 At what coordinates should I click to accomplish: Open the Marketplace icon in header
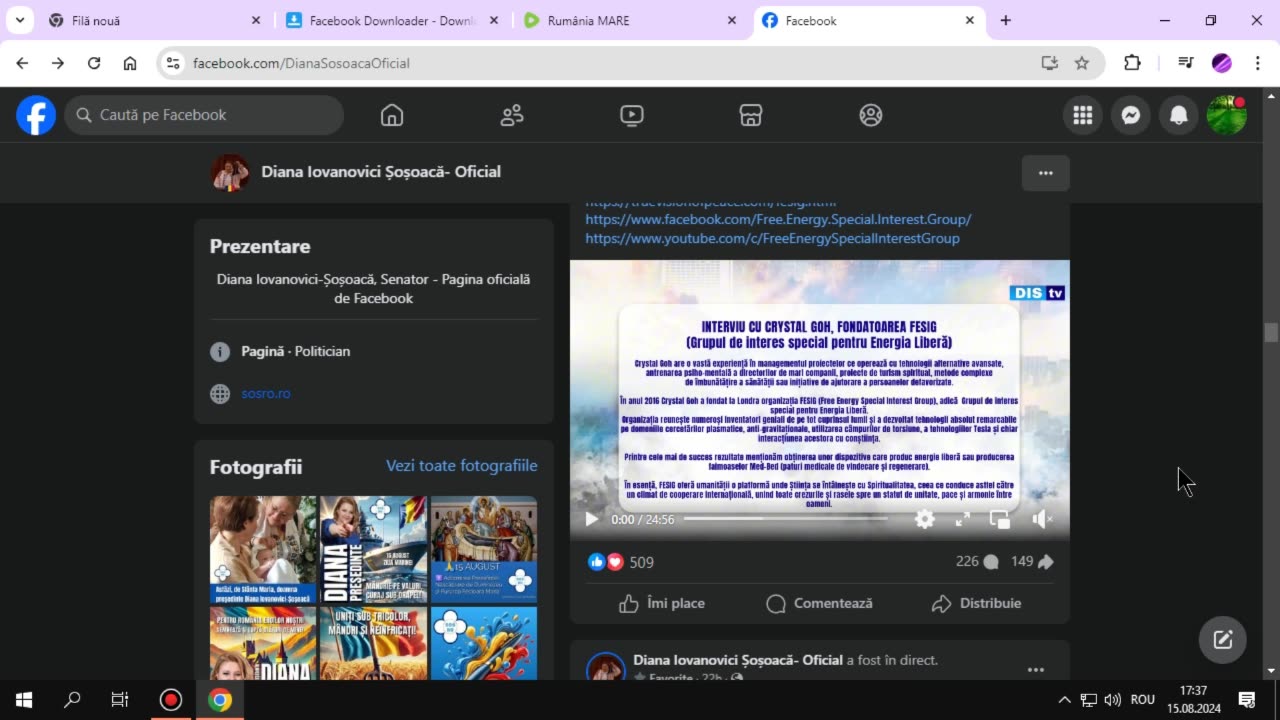coord(751,115)
